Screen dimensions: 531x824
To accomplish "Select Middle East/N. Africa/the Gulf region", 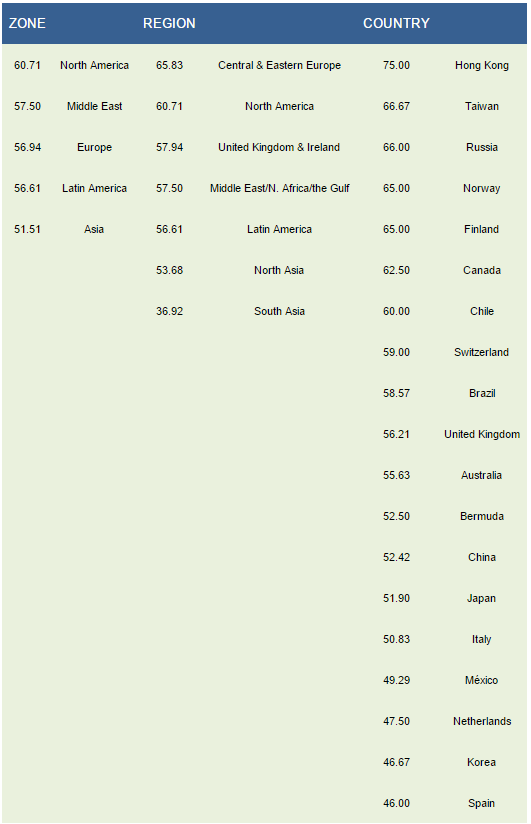I will point(280,188).
